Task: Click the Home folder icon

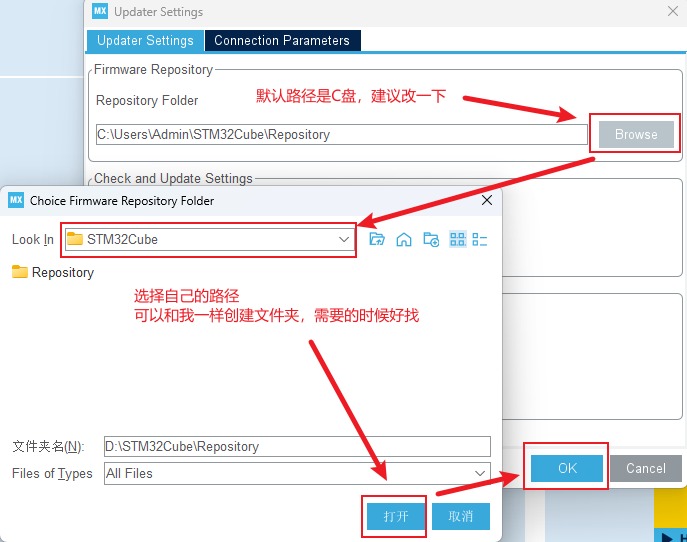Action: [x=404, y=239]
